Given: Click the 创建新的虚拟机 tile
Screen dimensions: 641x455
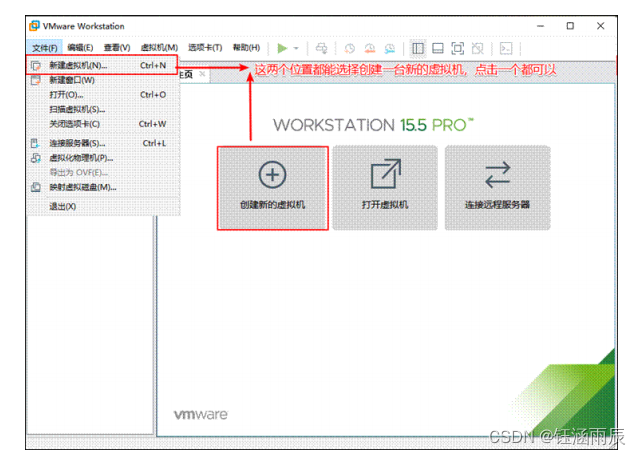Looking at the screenshot, I should pyautogui.click(x=273, y=188).
